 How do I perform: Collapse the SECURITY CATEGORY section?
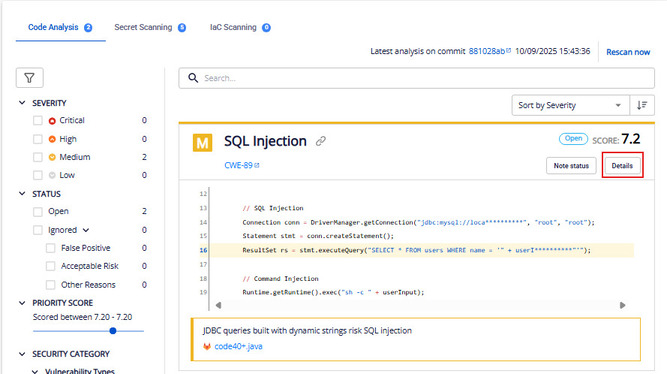22,354
